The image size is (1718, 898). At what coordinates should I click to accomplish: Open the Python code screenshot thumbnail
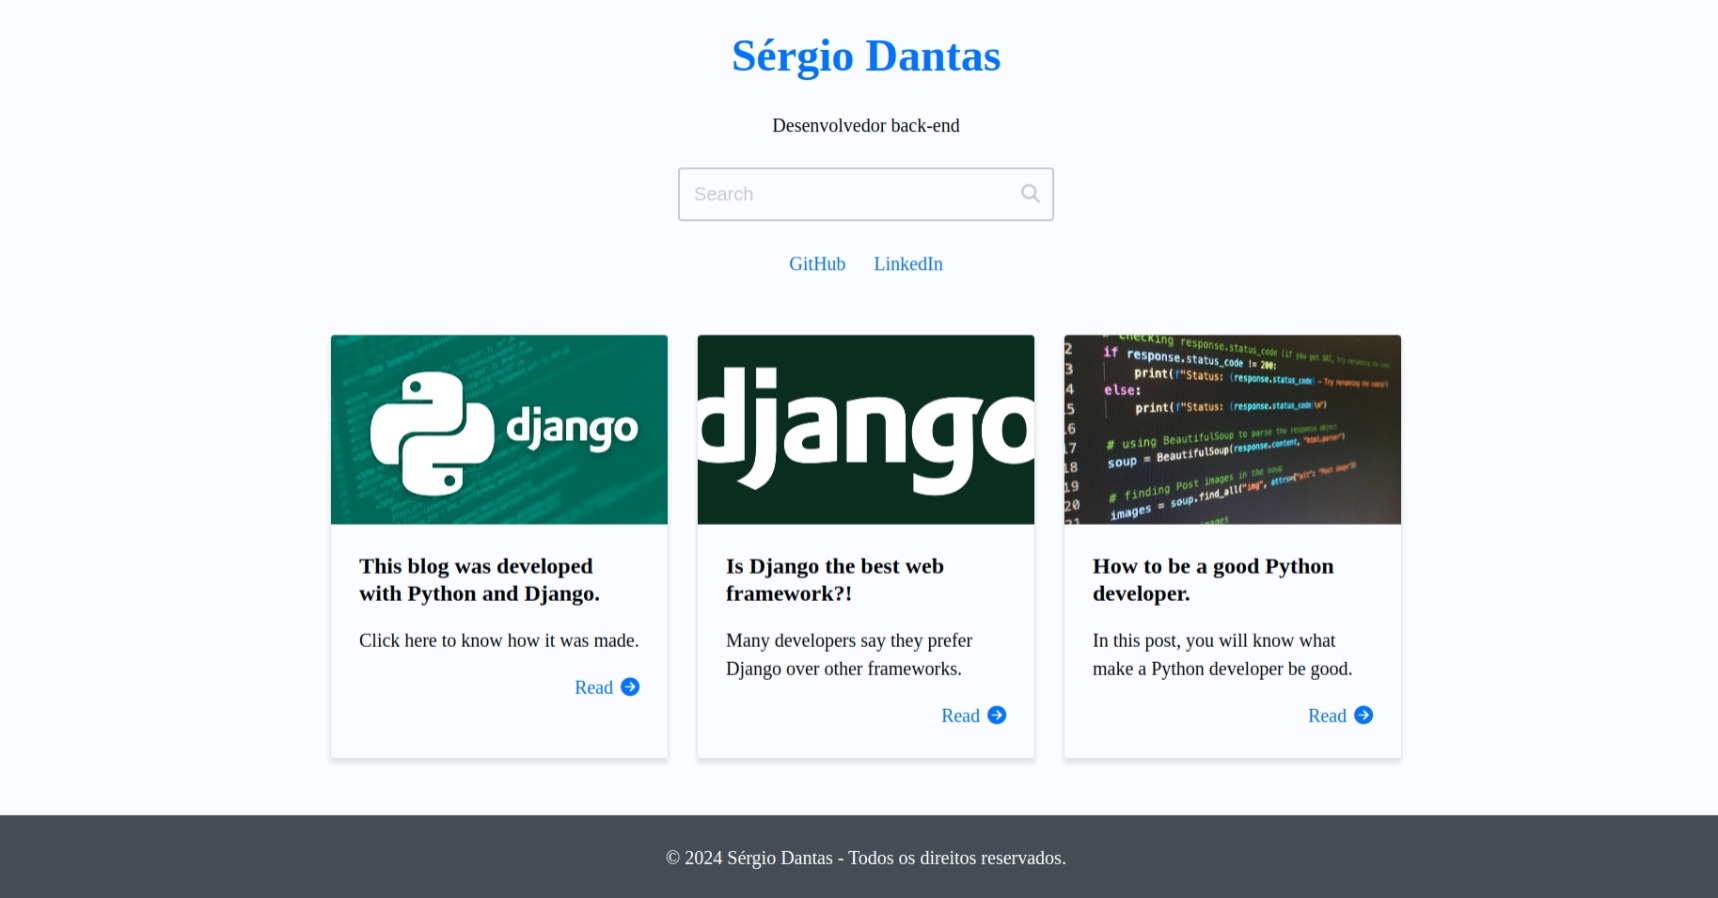1233,430
